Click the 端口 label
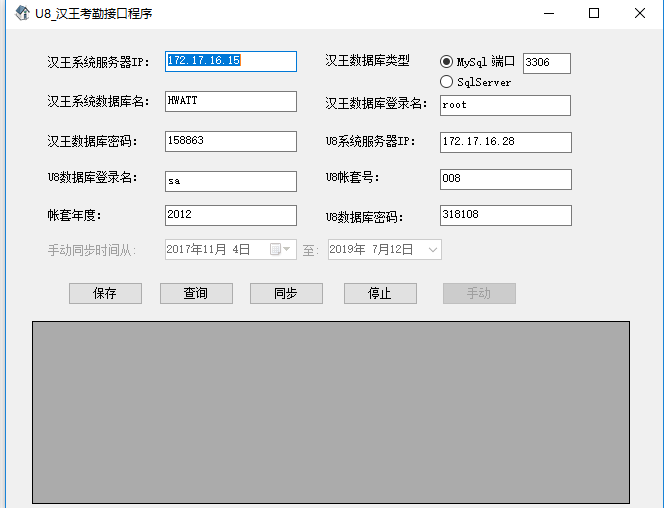 point(503,62)
